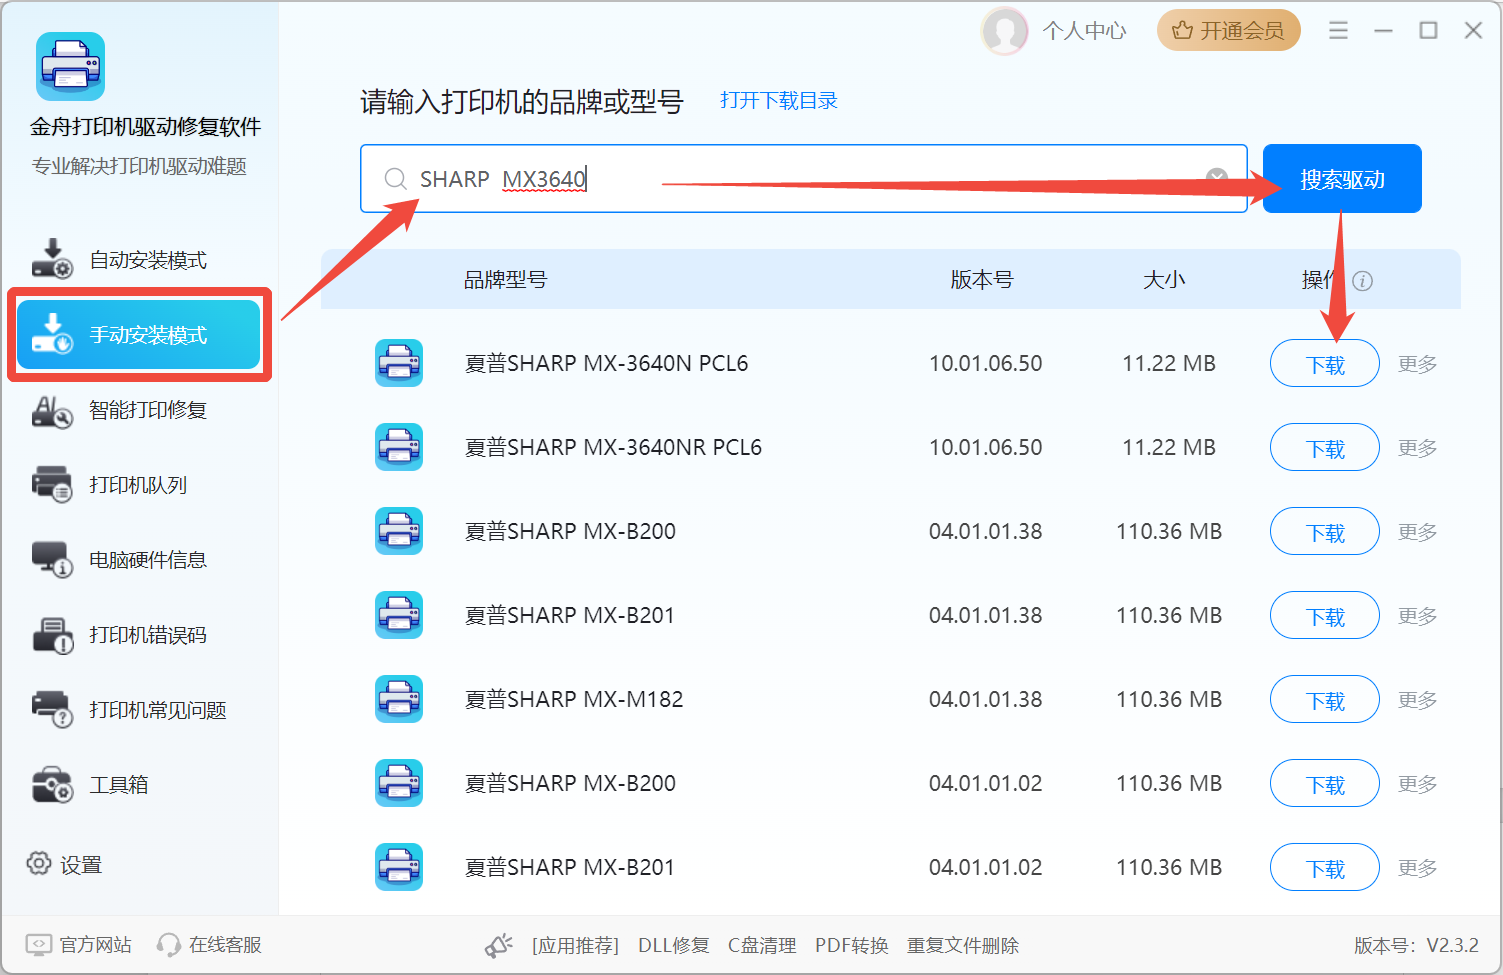Screen dimensions: 1503x975
Task: Click the app logo printer icon
Action: coord(70,67)
